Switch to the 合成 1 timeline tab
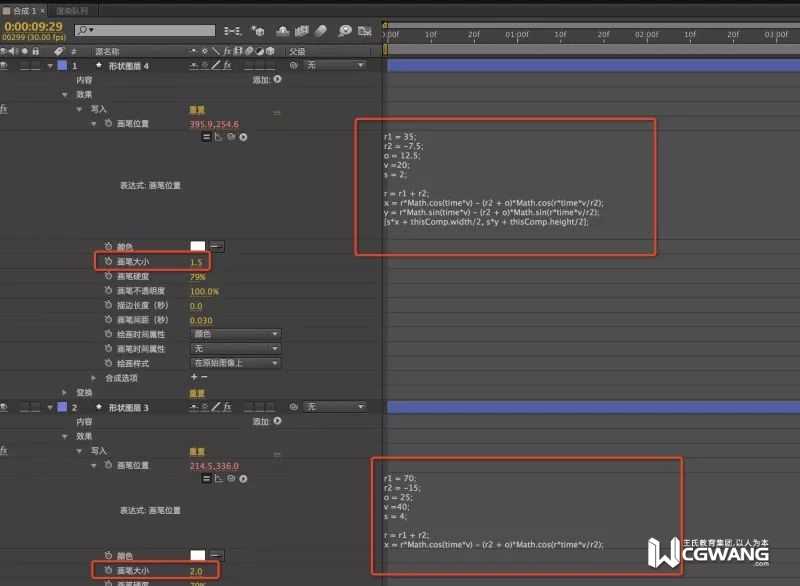 point(23,11)
